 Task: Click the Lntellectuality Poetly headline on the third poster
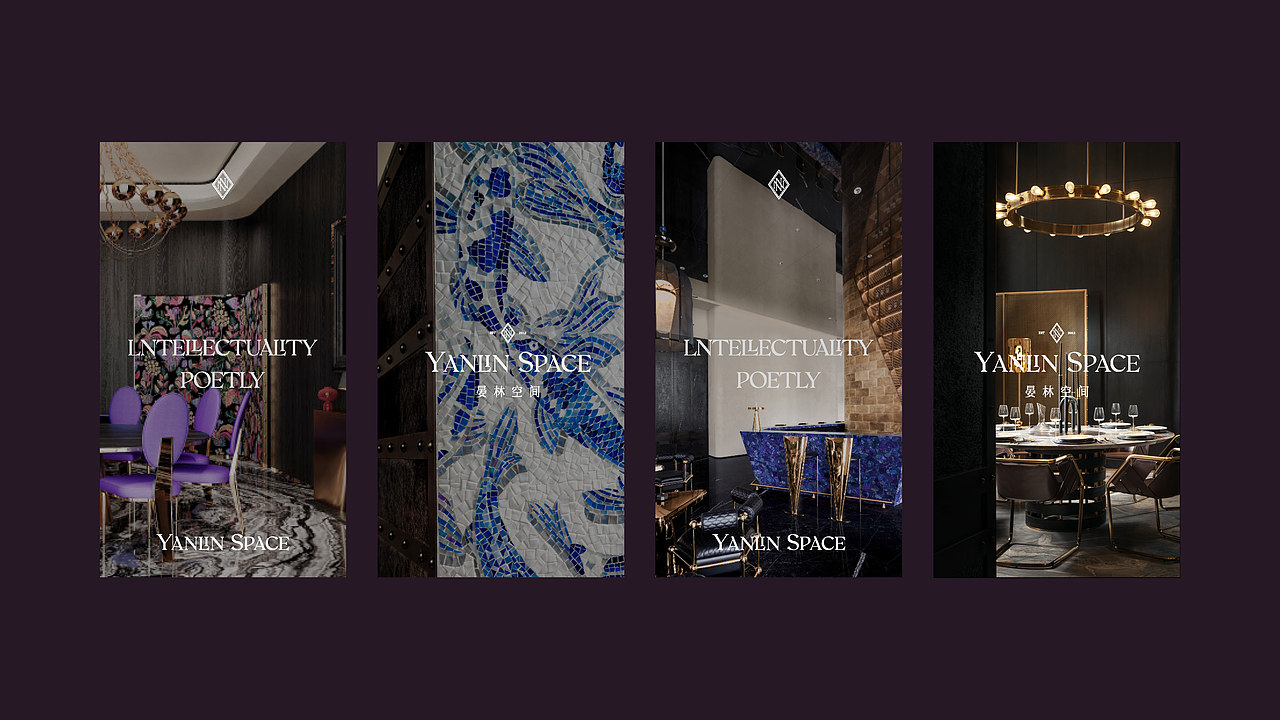(779, 364)
